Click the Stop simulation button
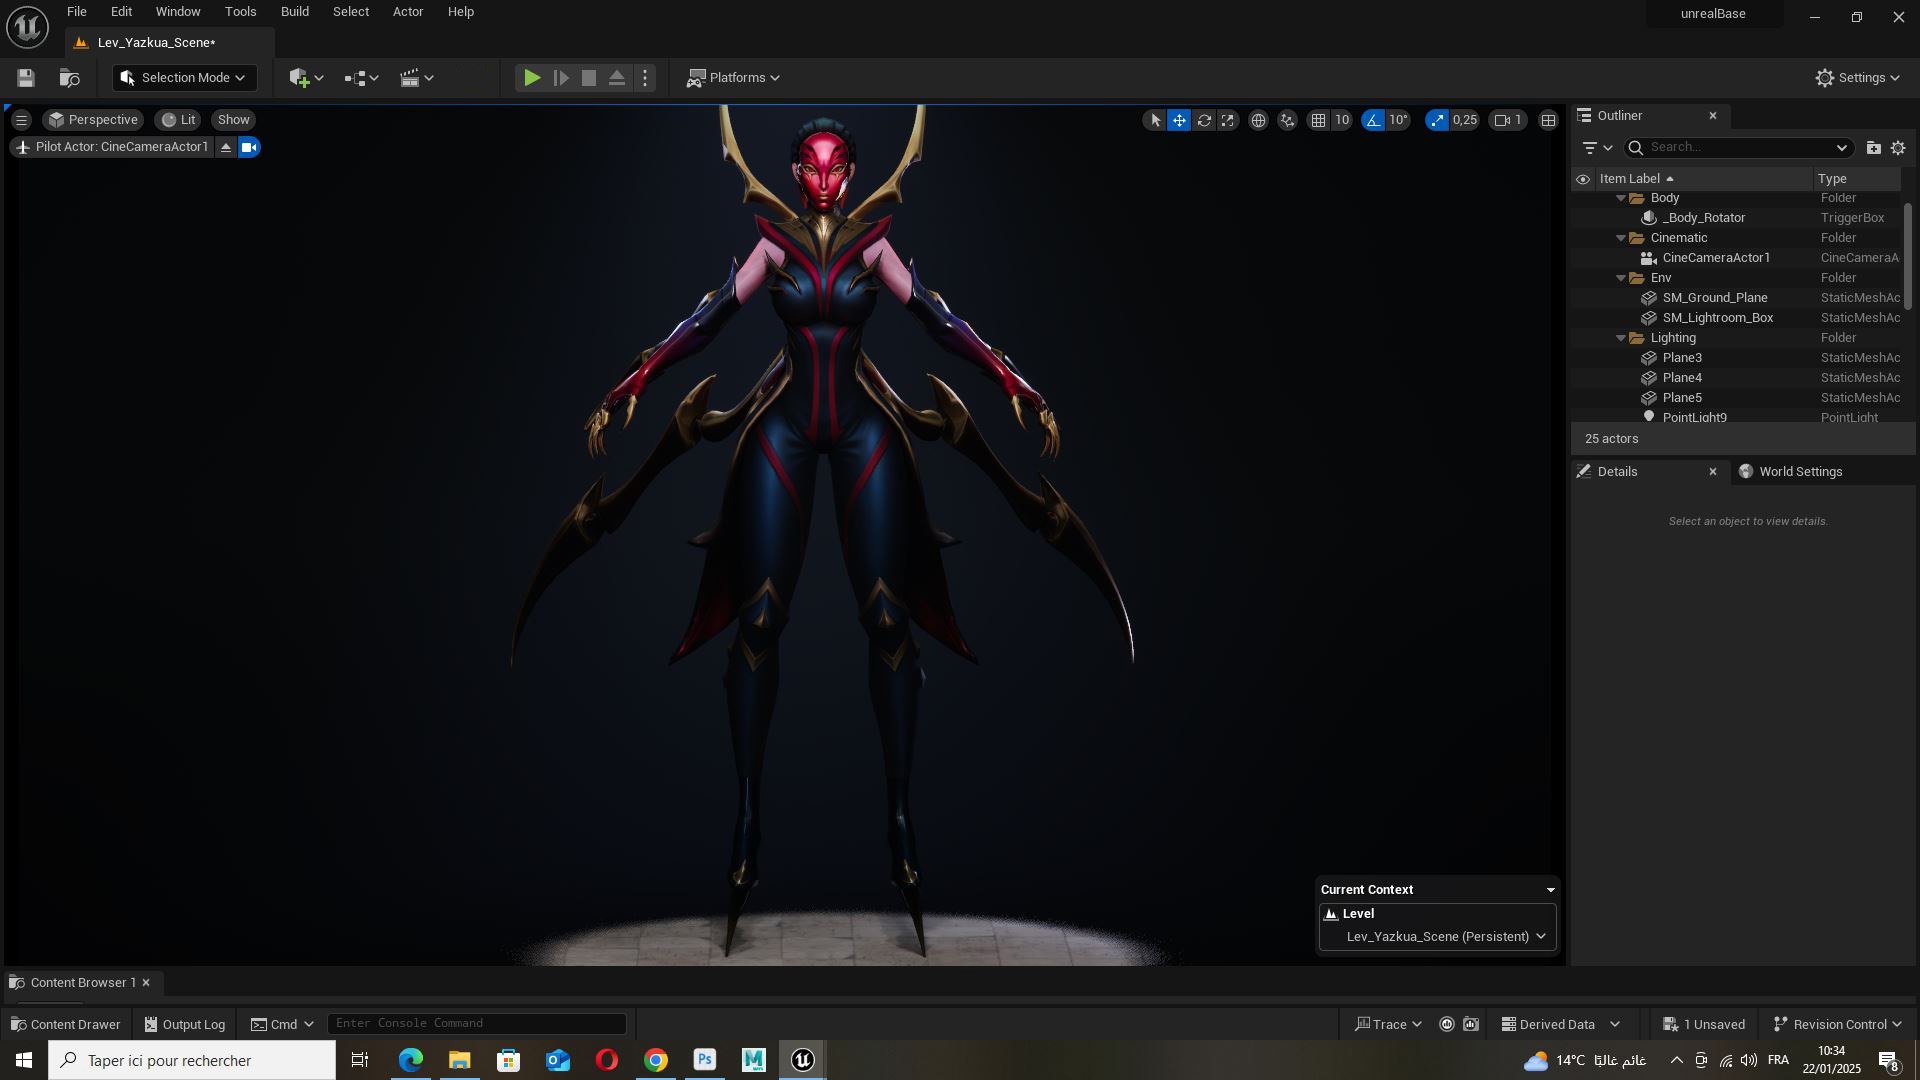The image size is (1920, 1080). coord(589,78)
